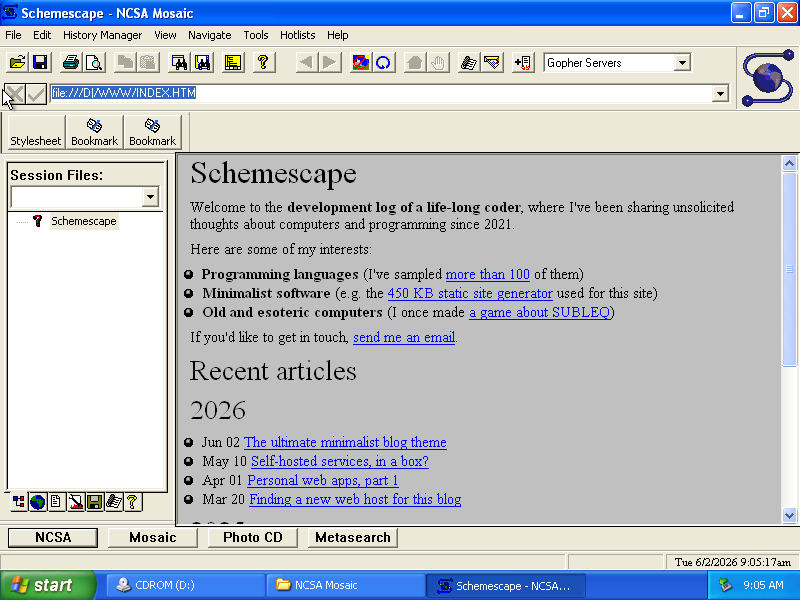Select Schemescape item in session tree
800x600 pixels.
[84, 221]
